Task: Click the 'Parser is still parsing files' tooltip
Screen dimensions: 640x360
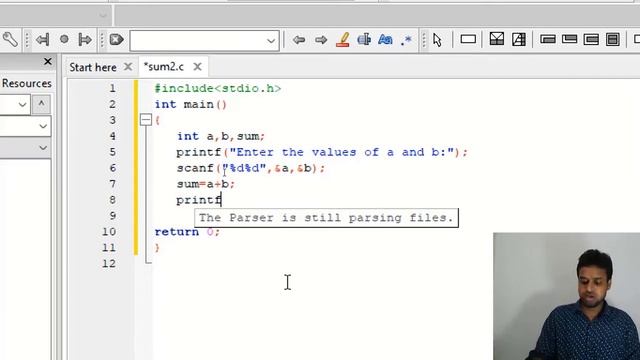Action: coord(326,218)
